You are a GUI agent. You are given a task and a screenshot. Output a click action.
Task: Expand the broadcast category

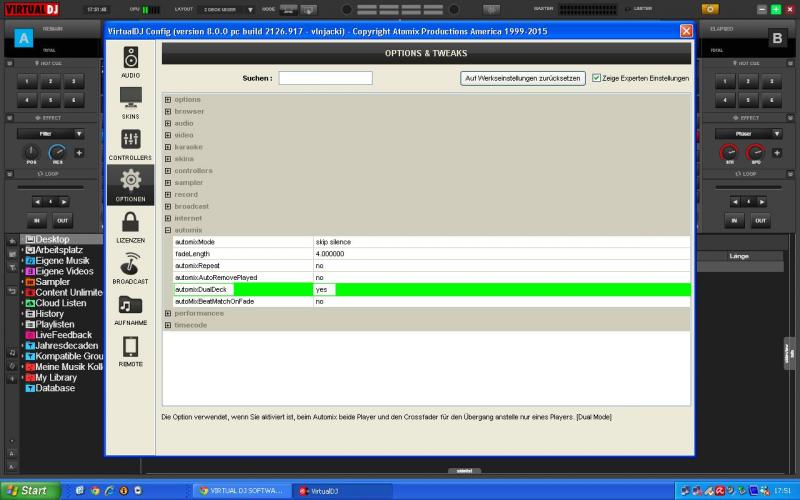click(x=168, y=207)
